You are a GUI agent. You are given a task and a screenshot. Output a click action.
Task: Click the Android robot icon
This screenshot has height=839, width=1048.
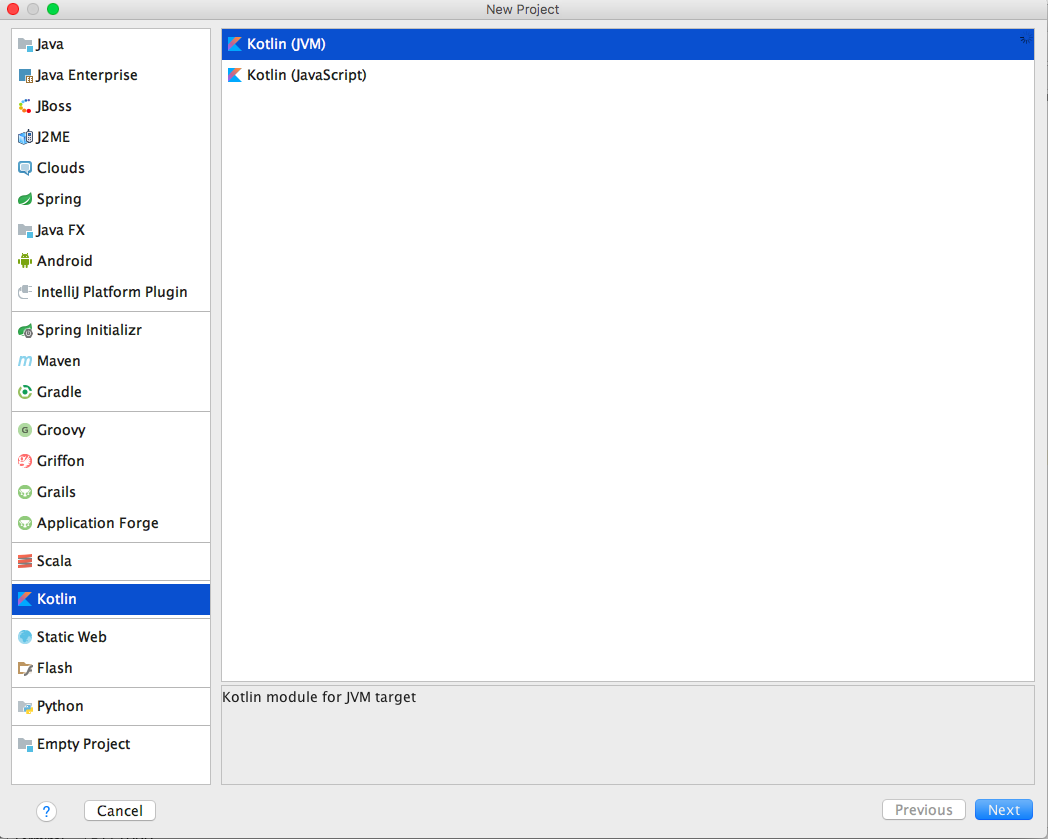click(x=25, y=261)
